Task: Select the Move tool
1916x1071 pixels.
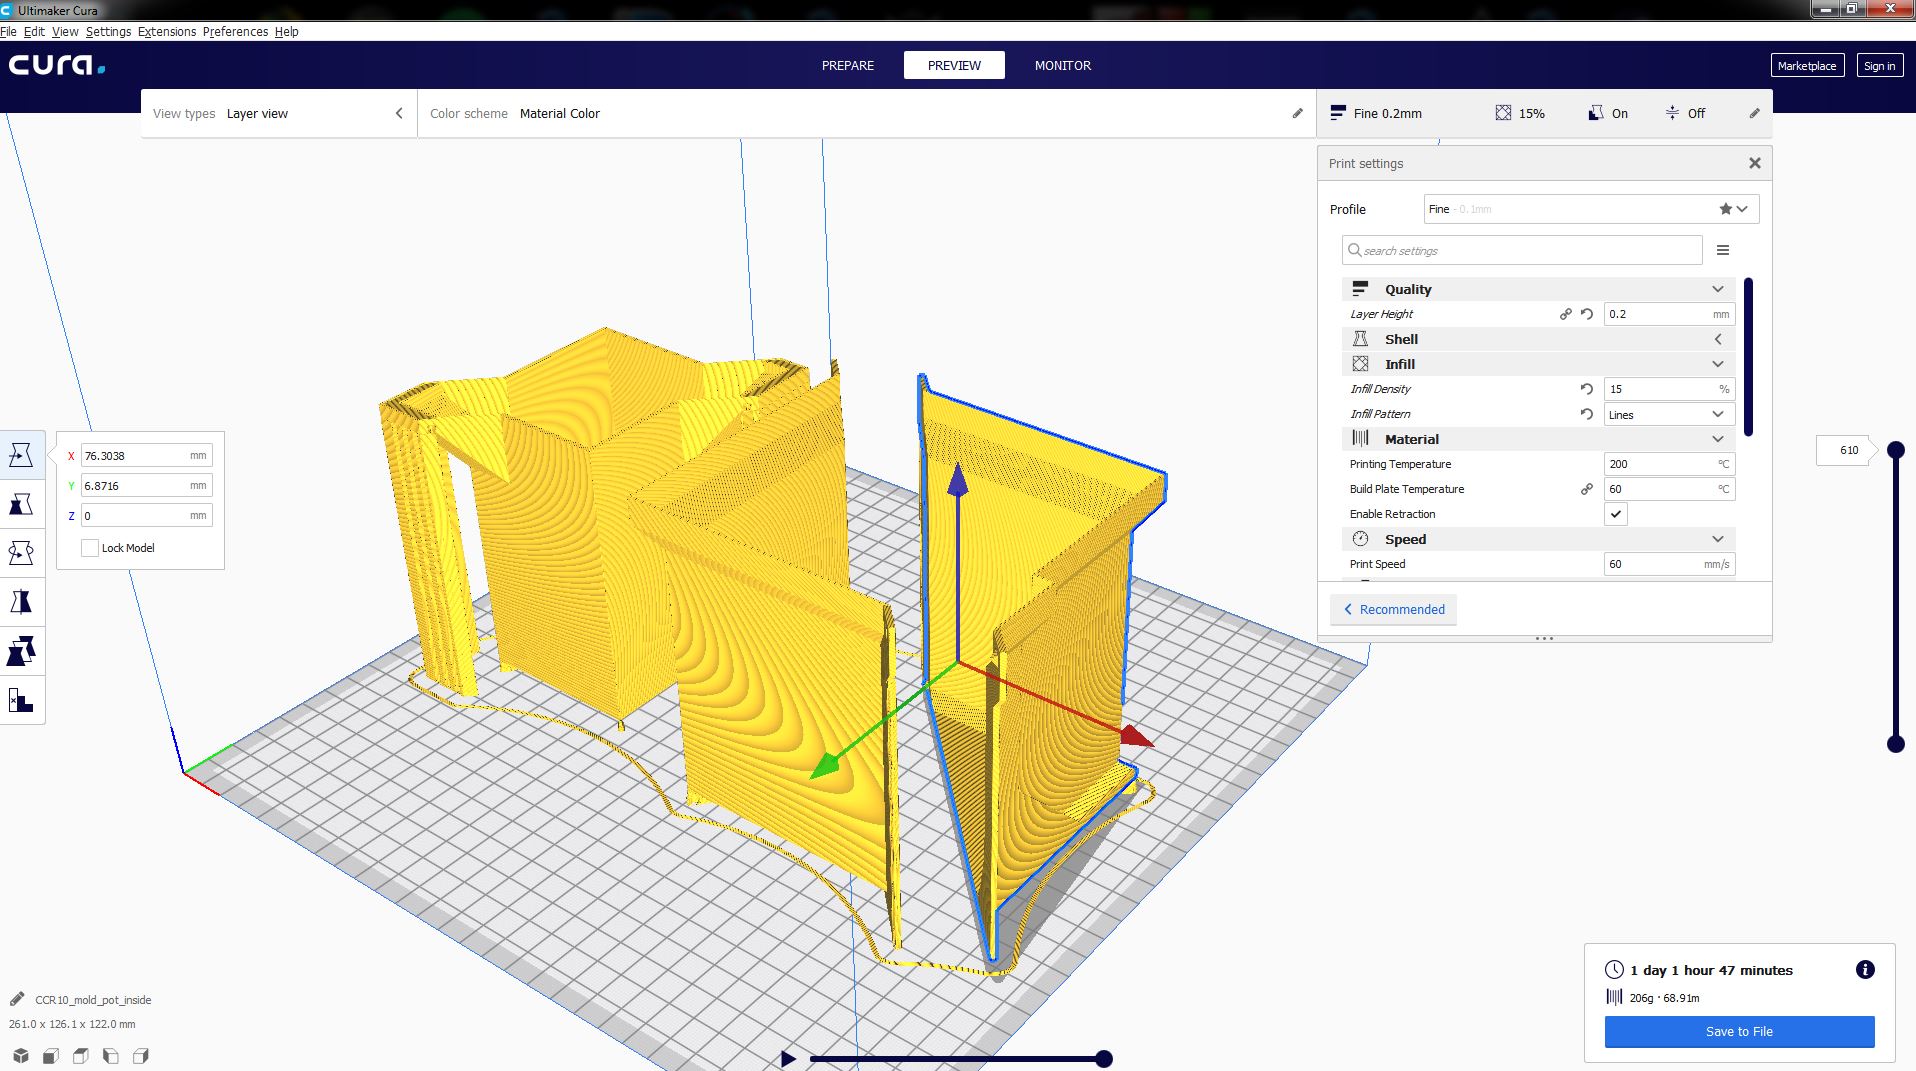Action: click(x=21, y=454)
